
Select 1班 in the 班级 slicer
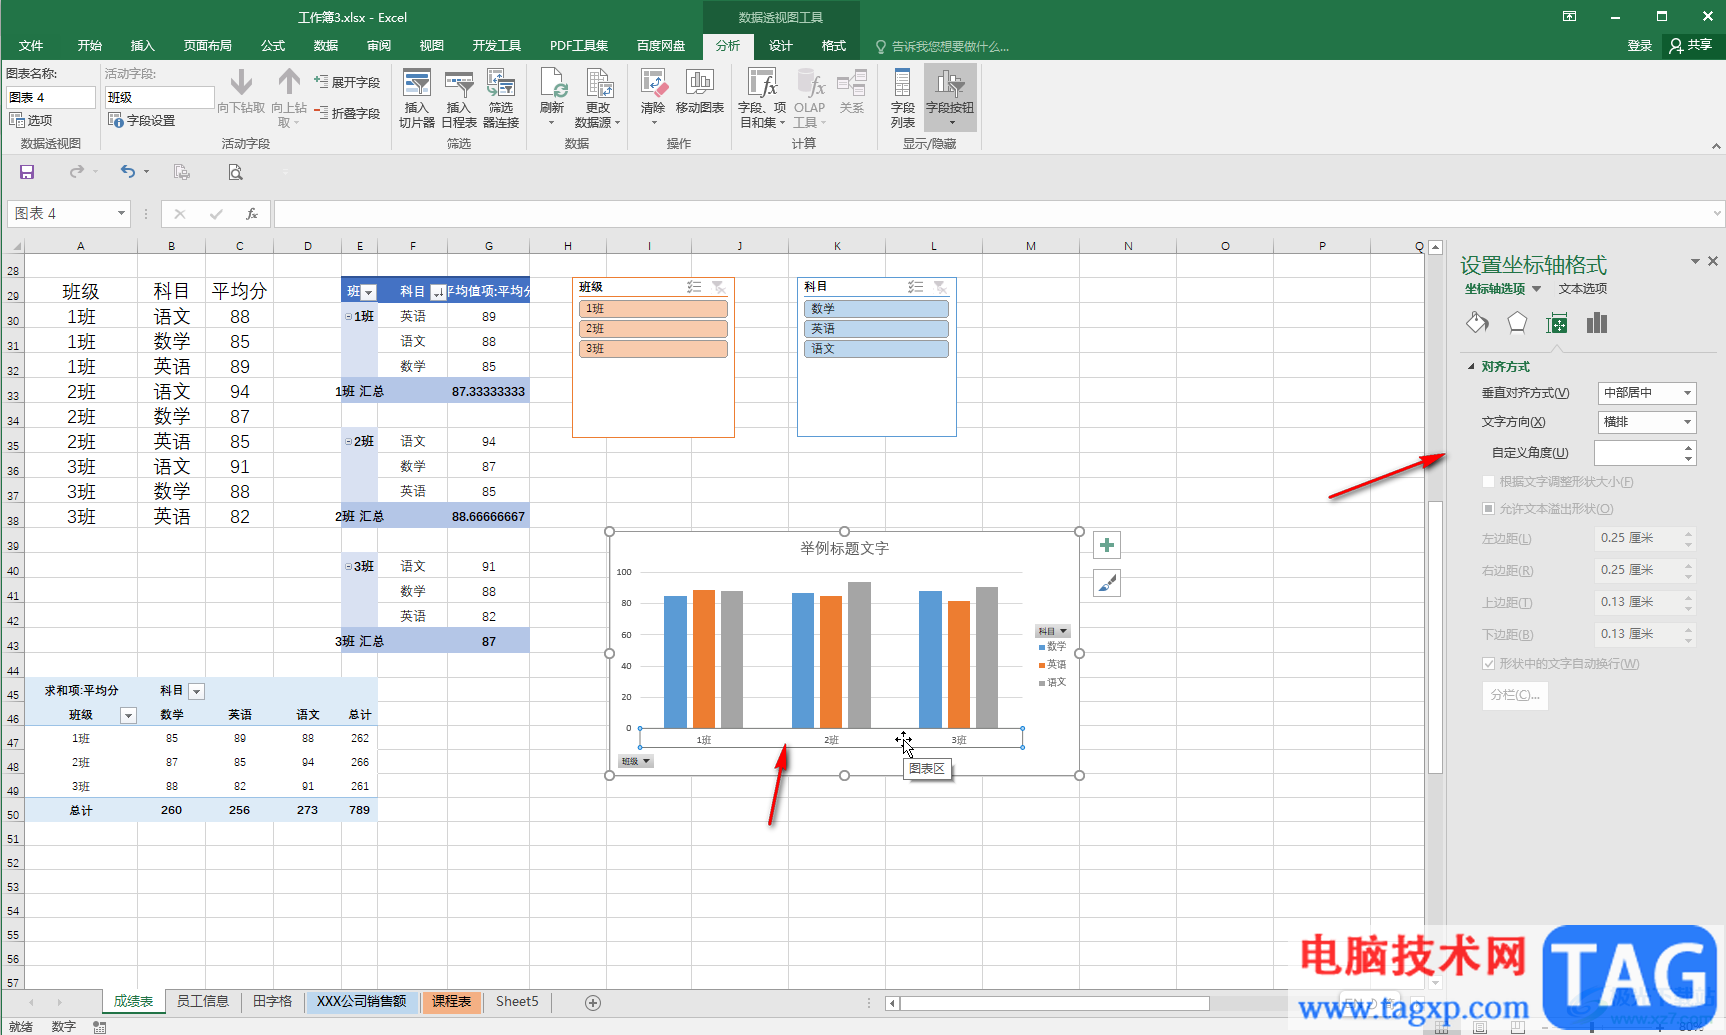653,309
